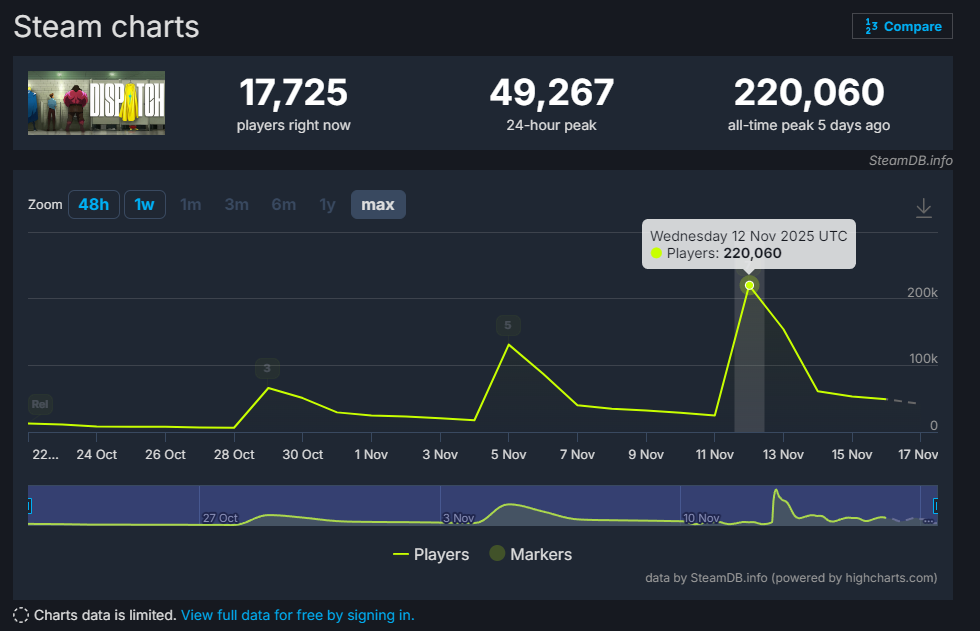980x631 pixels.
Task: Click the chart download icon
Action: (x=924, y=208)
